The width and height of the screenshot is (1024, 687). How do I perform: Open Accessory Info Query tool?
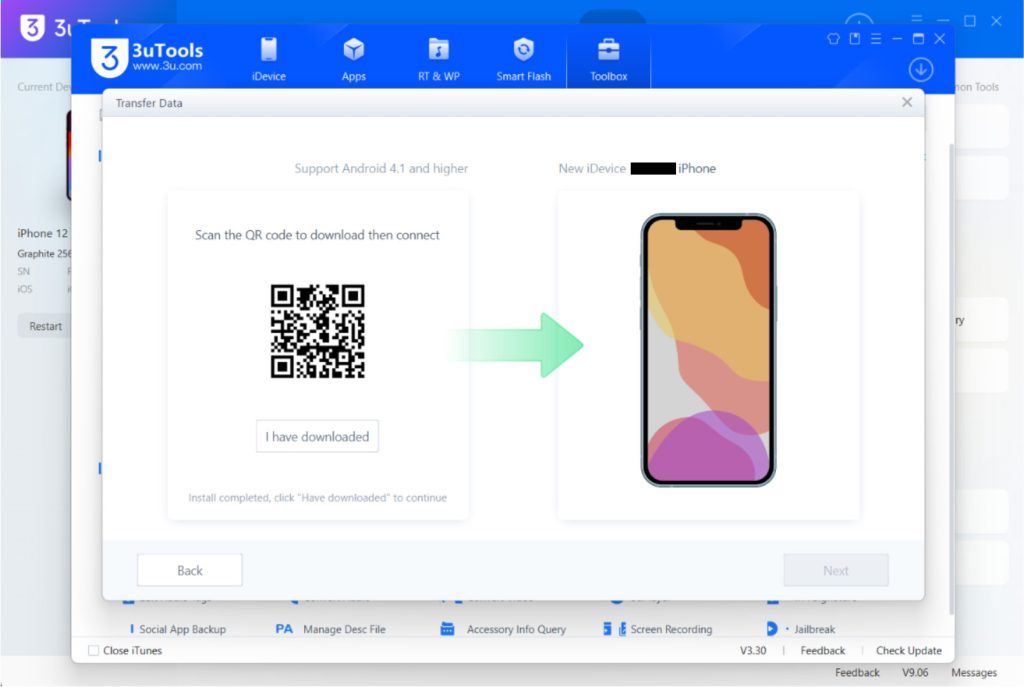pyautogui.click(x=504, y=629)
